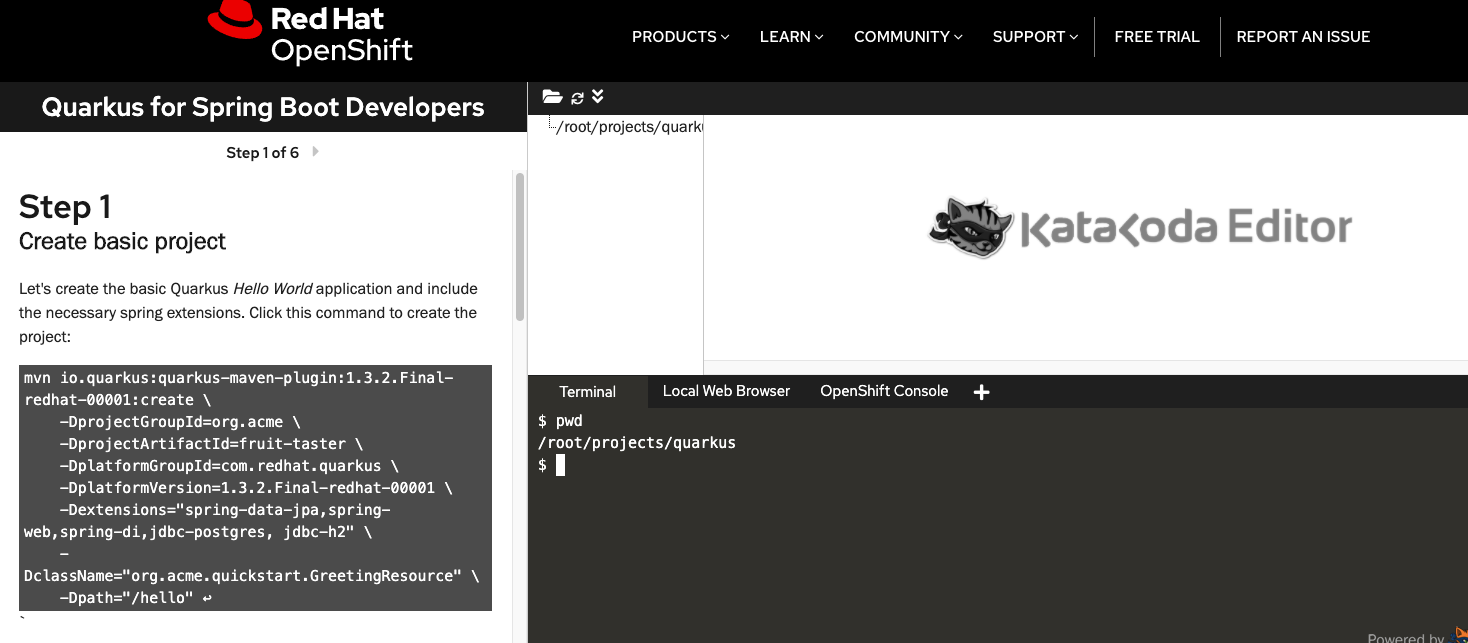Click the Katacoda Editor cat logo

point(968,226)
